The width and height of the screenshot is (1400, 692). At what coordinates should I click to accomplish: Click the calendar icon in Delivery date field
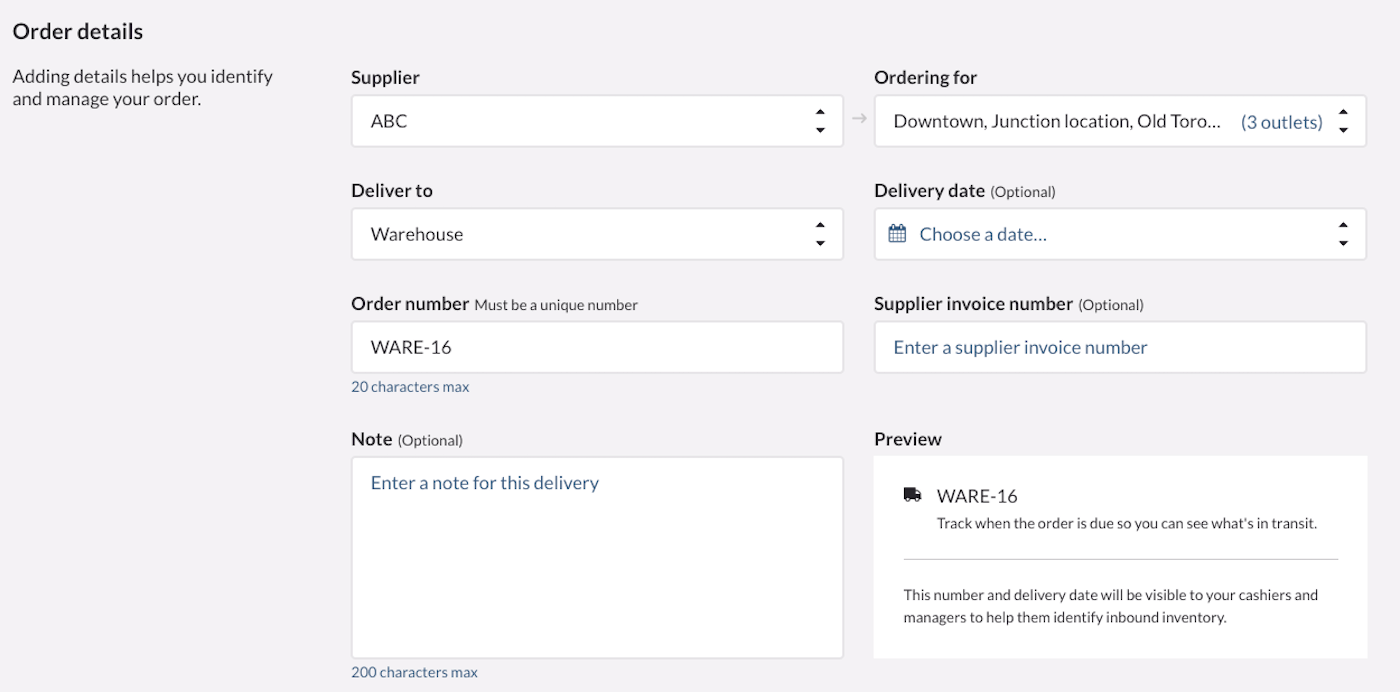click(x=898, y=233)
